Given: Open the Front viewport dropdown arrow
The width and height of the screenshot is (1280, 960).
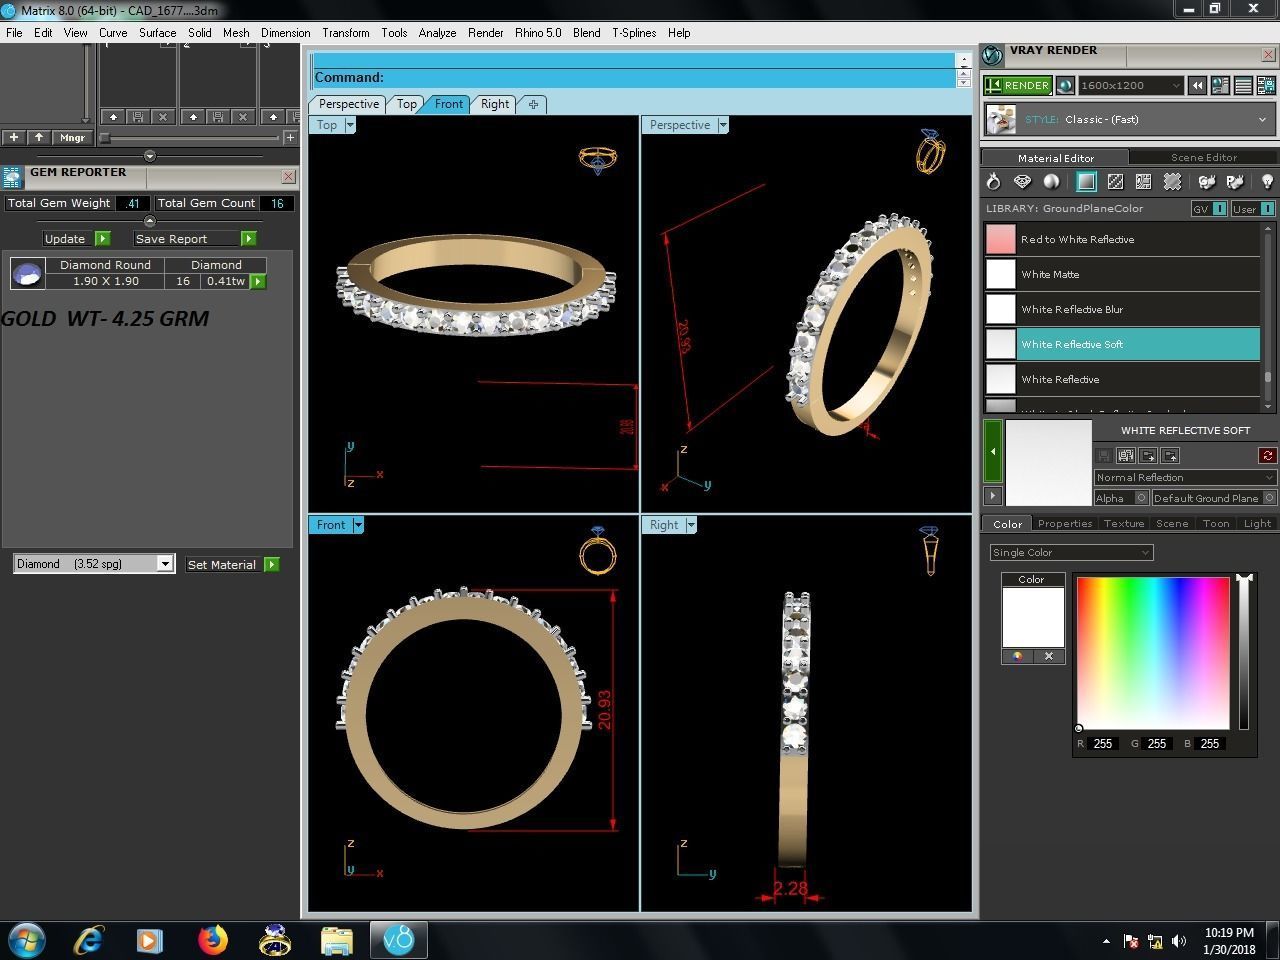Looking at the screenshot, I should 358,525.
